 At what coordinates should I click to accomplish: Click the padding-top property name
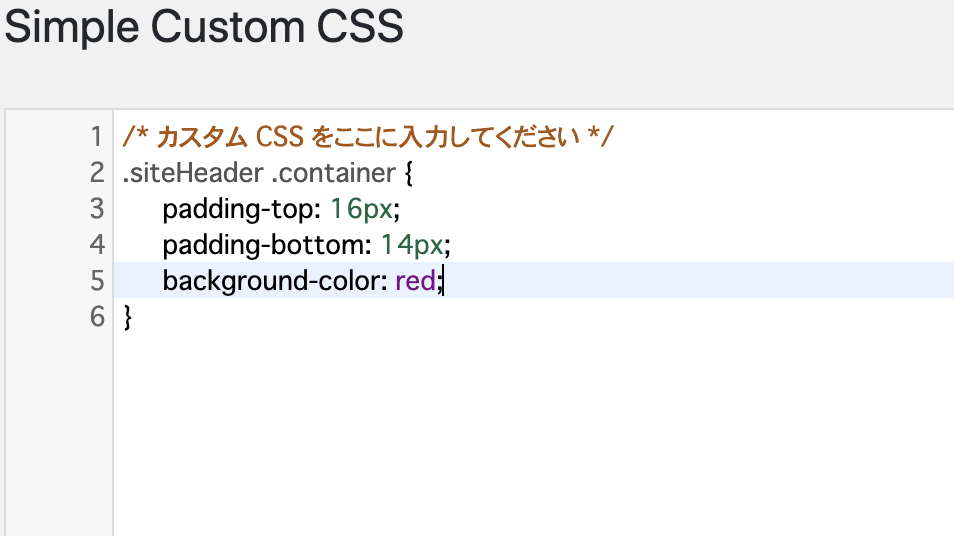[238, 210]
